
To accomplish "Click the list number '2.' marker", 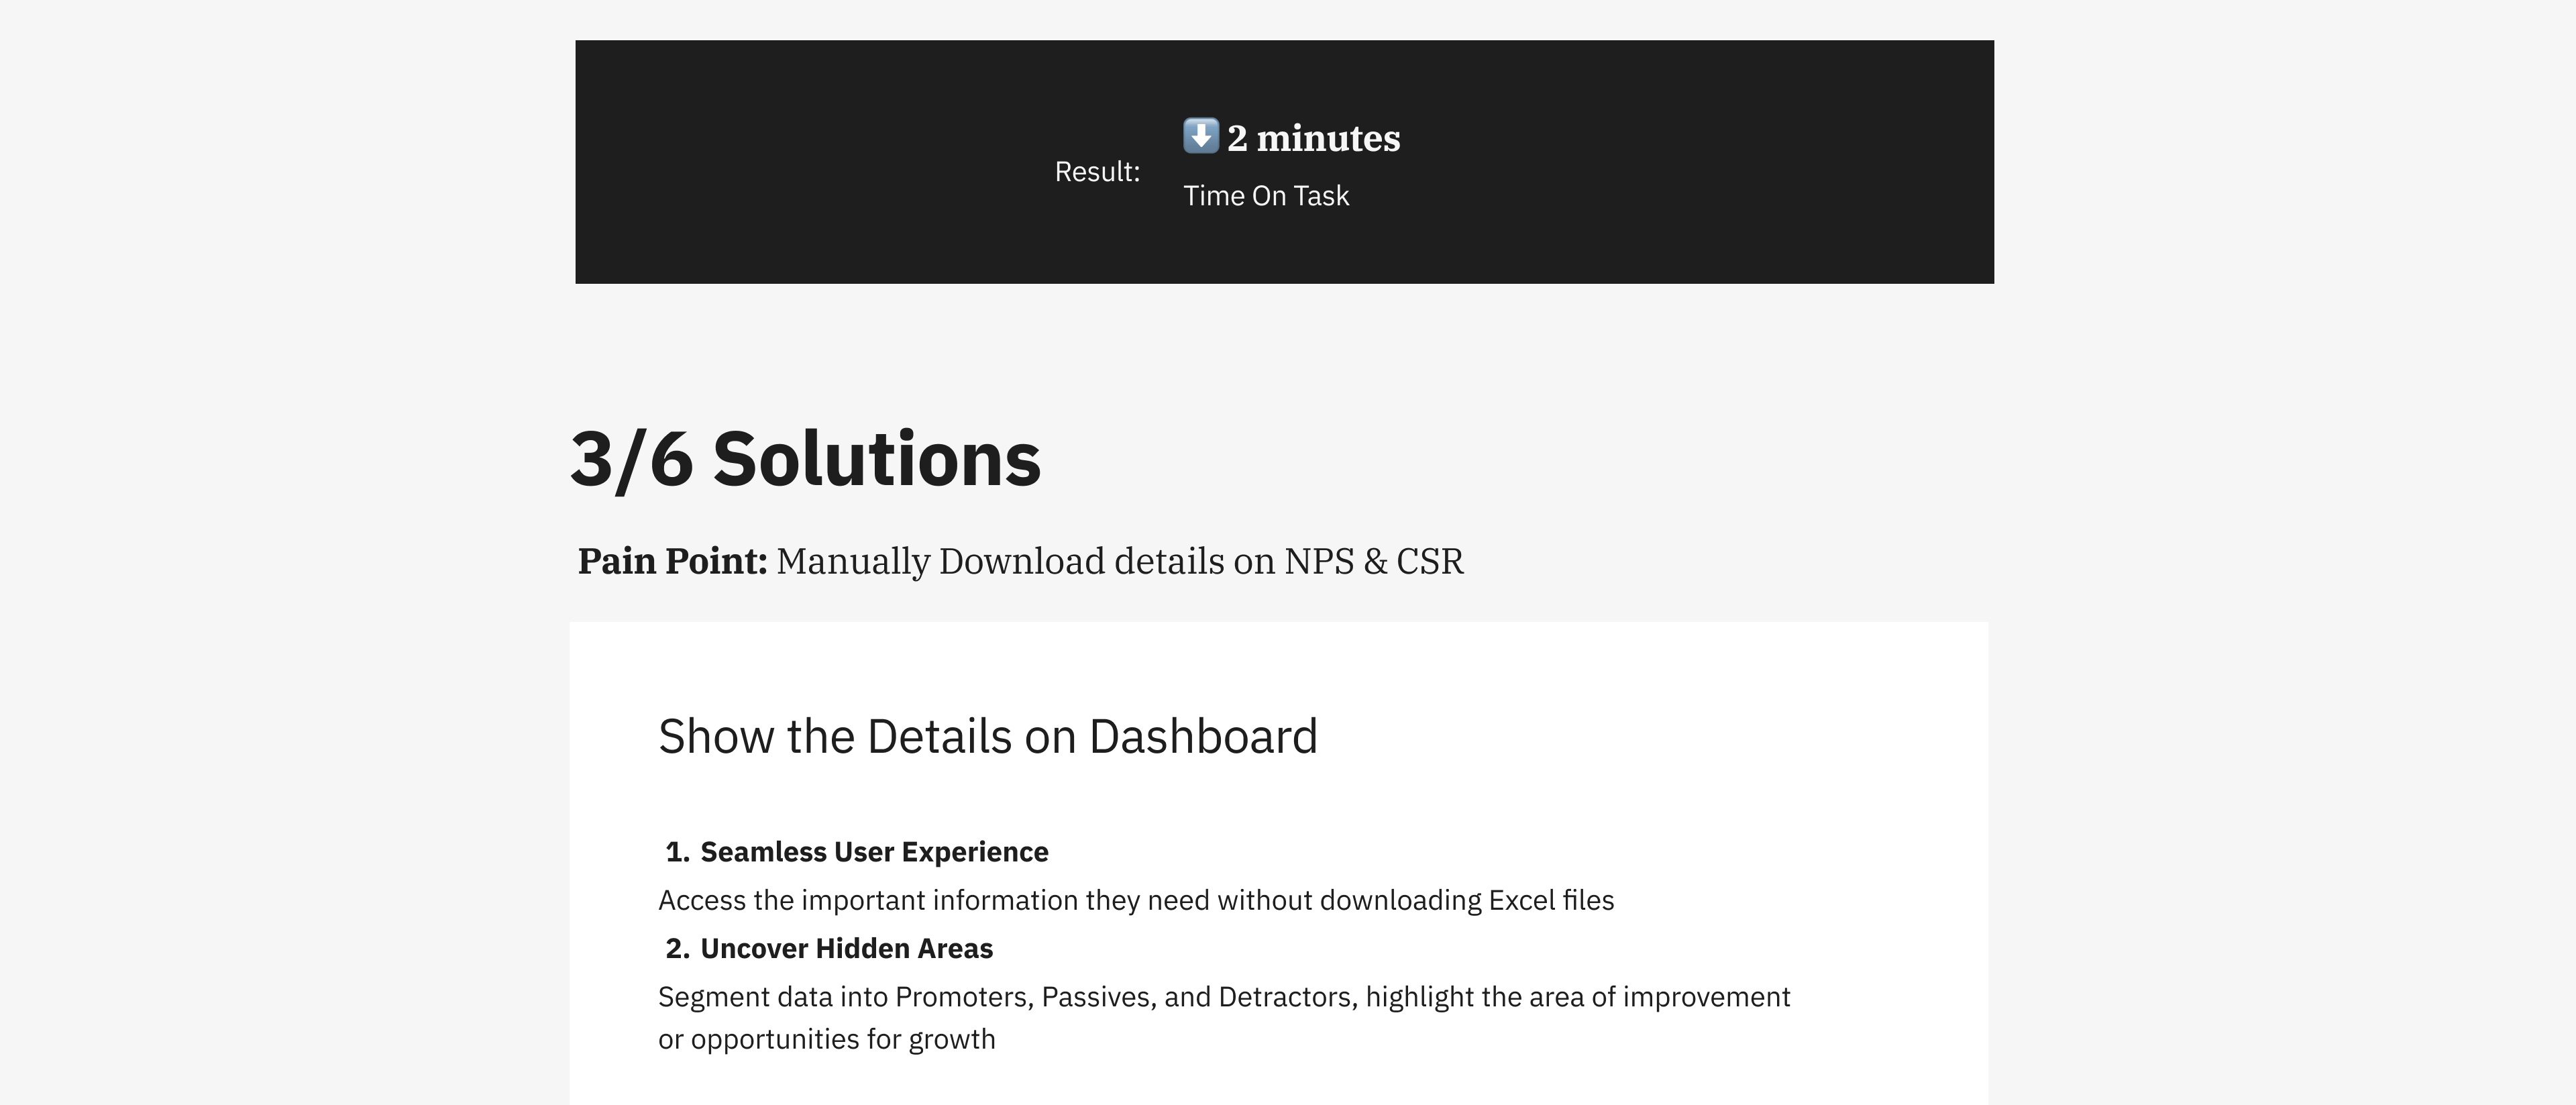I will point(677,948).
